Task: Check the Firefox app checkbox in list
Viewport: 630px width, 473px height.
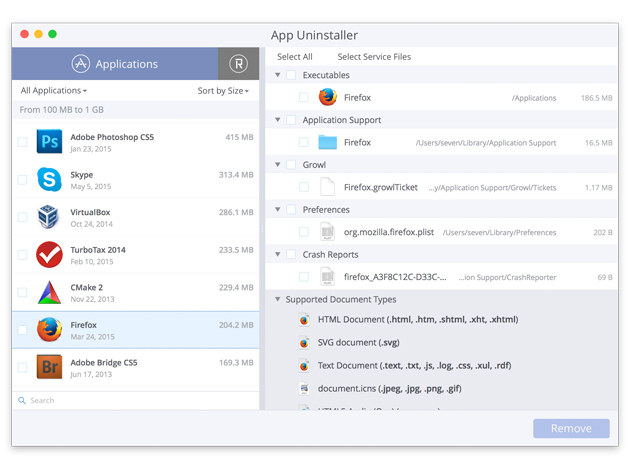Action: pyautogui.click(x=22, y=330)
